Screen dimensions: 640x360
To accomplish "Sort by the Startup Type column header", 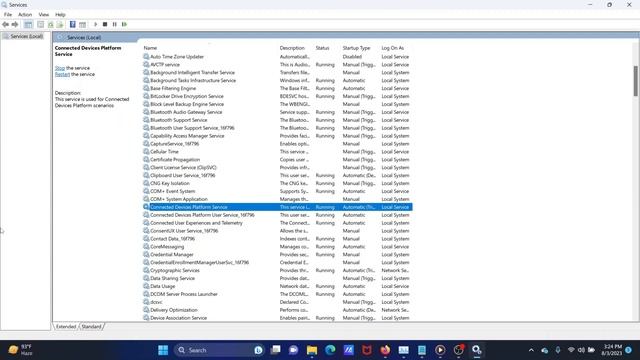I will [356, 48].
